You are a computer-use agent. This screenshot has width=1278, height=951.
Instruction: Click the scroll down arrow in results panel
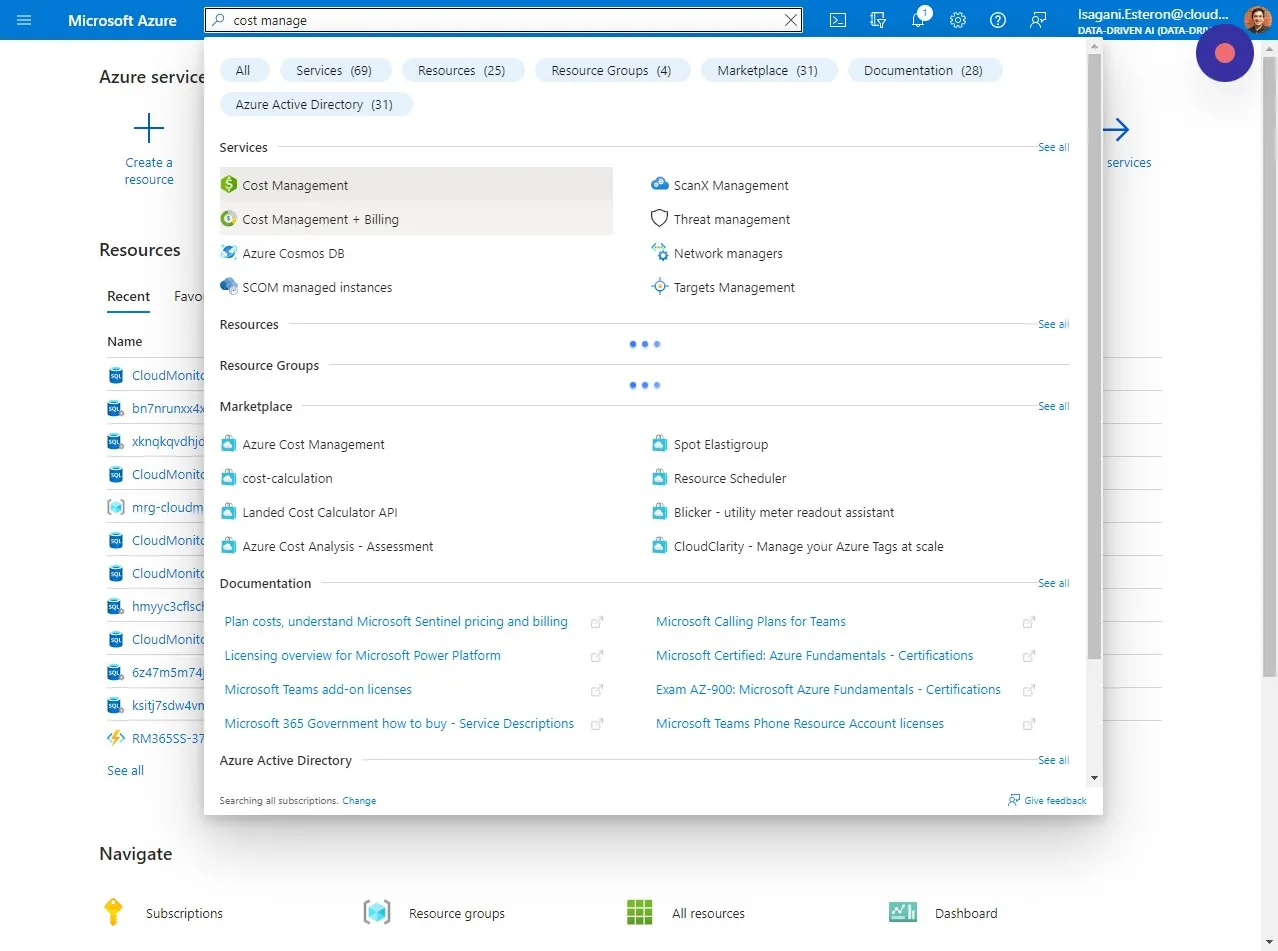pos(1094,777)
